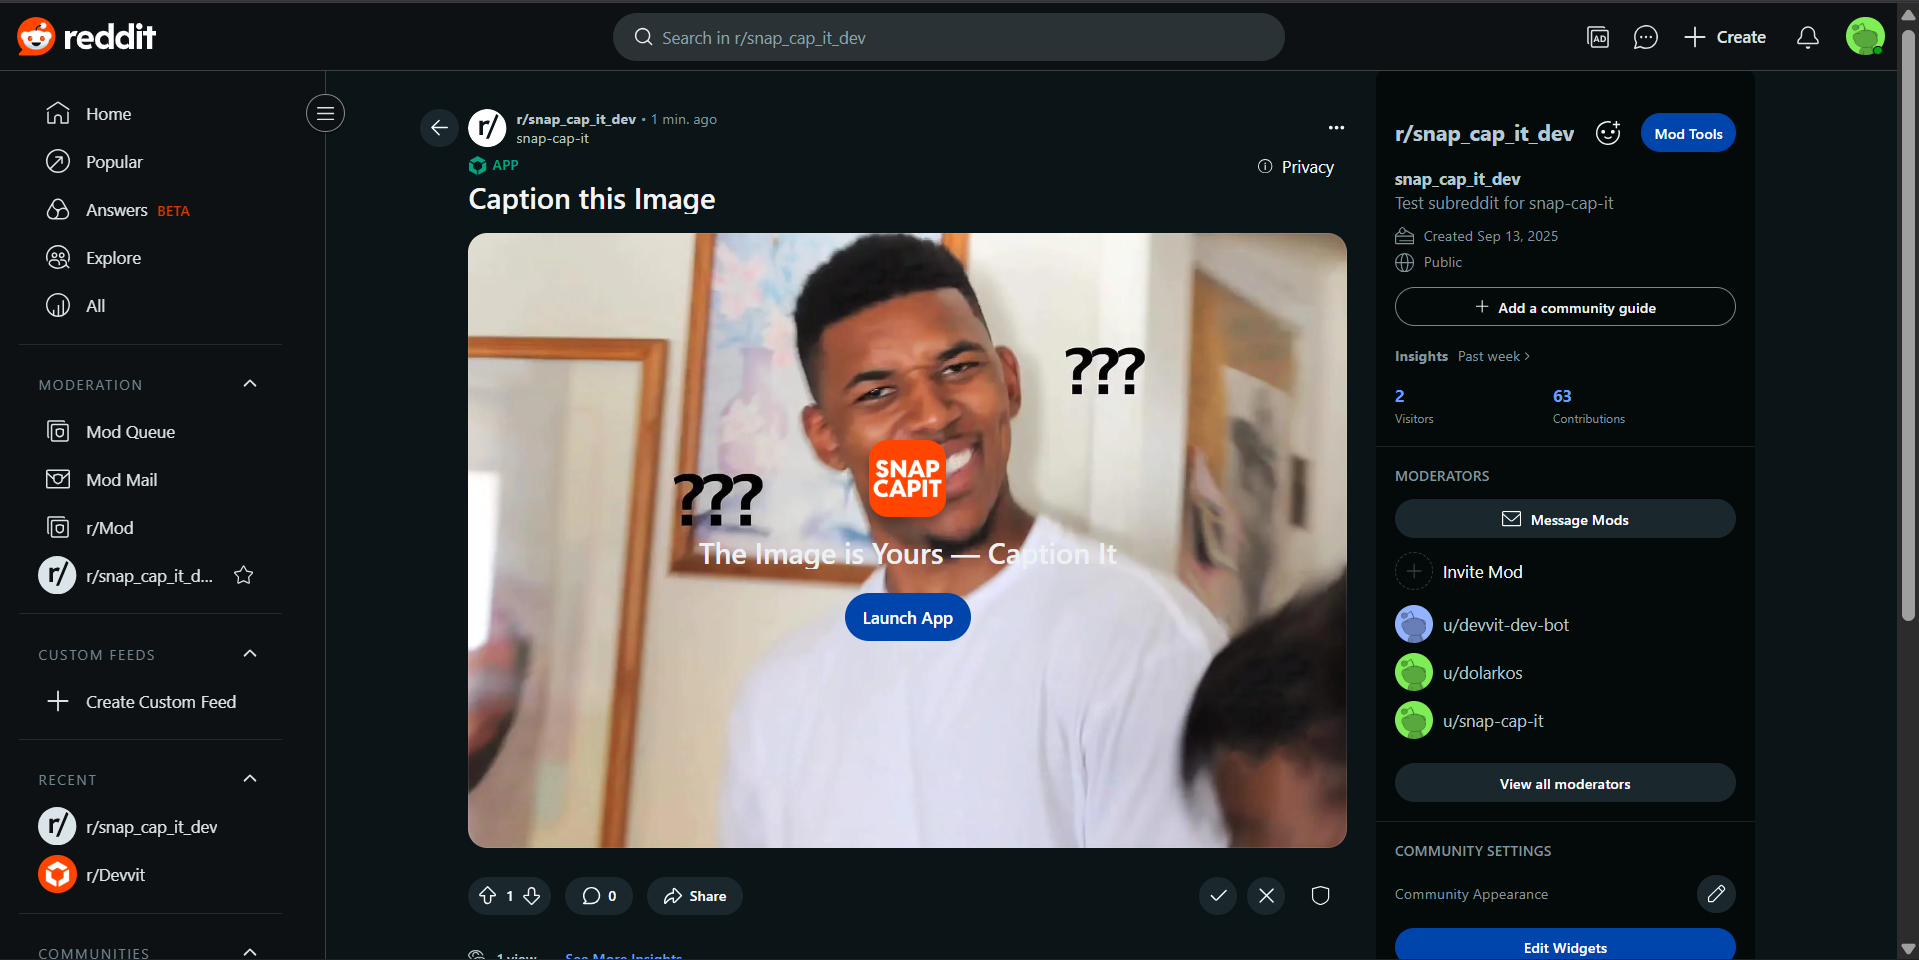The height and width of the screenshot is (960, 1919).
Task: Downvote the Caption this Image post
Action: coord(532,896)
